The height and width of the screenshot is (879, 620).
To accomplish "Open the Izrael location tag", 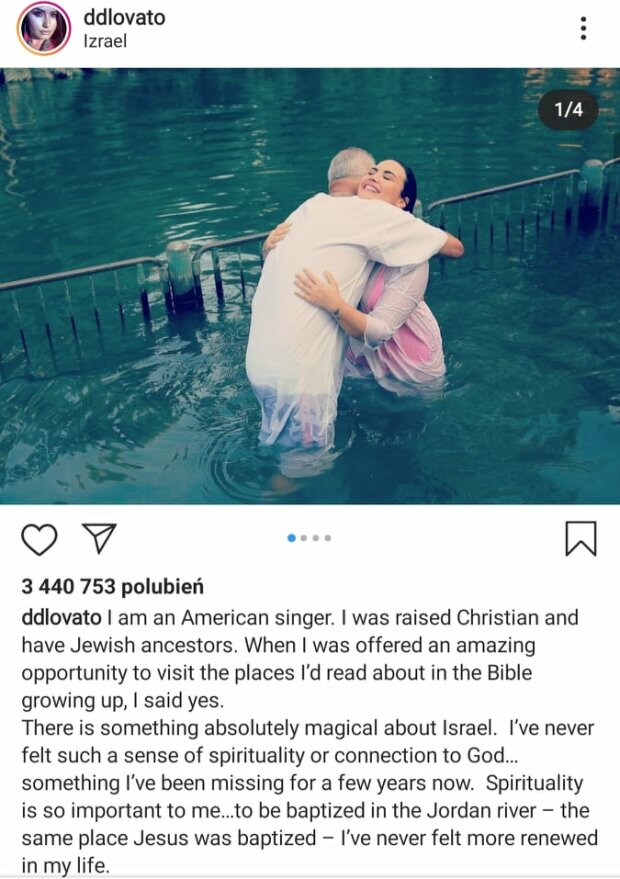I will click(x=105, y=41).
